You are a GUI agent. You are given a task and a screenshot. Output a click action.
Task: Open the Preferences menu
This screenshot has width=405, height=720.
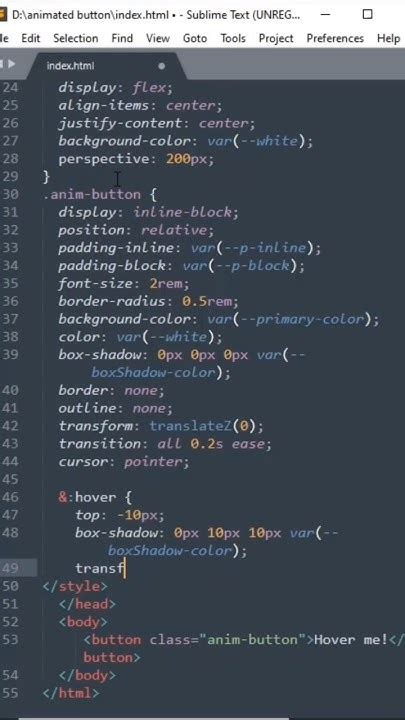click(335, 38)
